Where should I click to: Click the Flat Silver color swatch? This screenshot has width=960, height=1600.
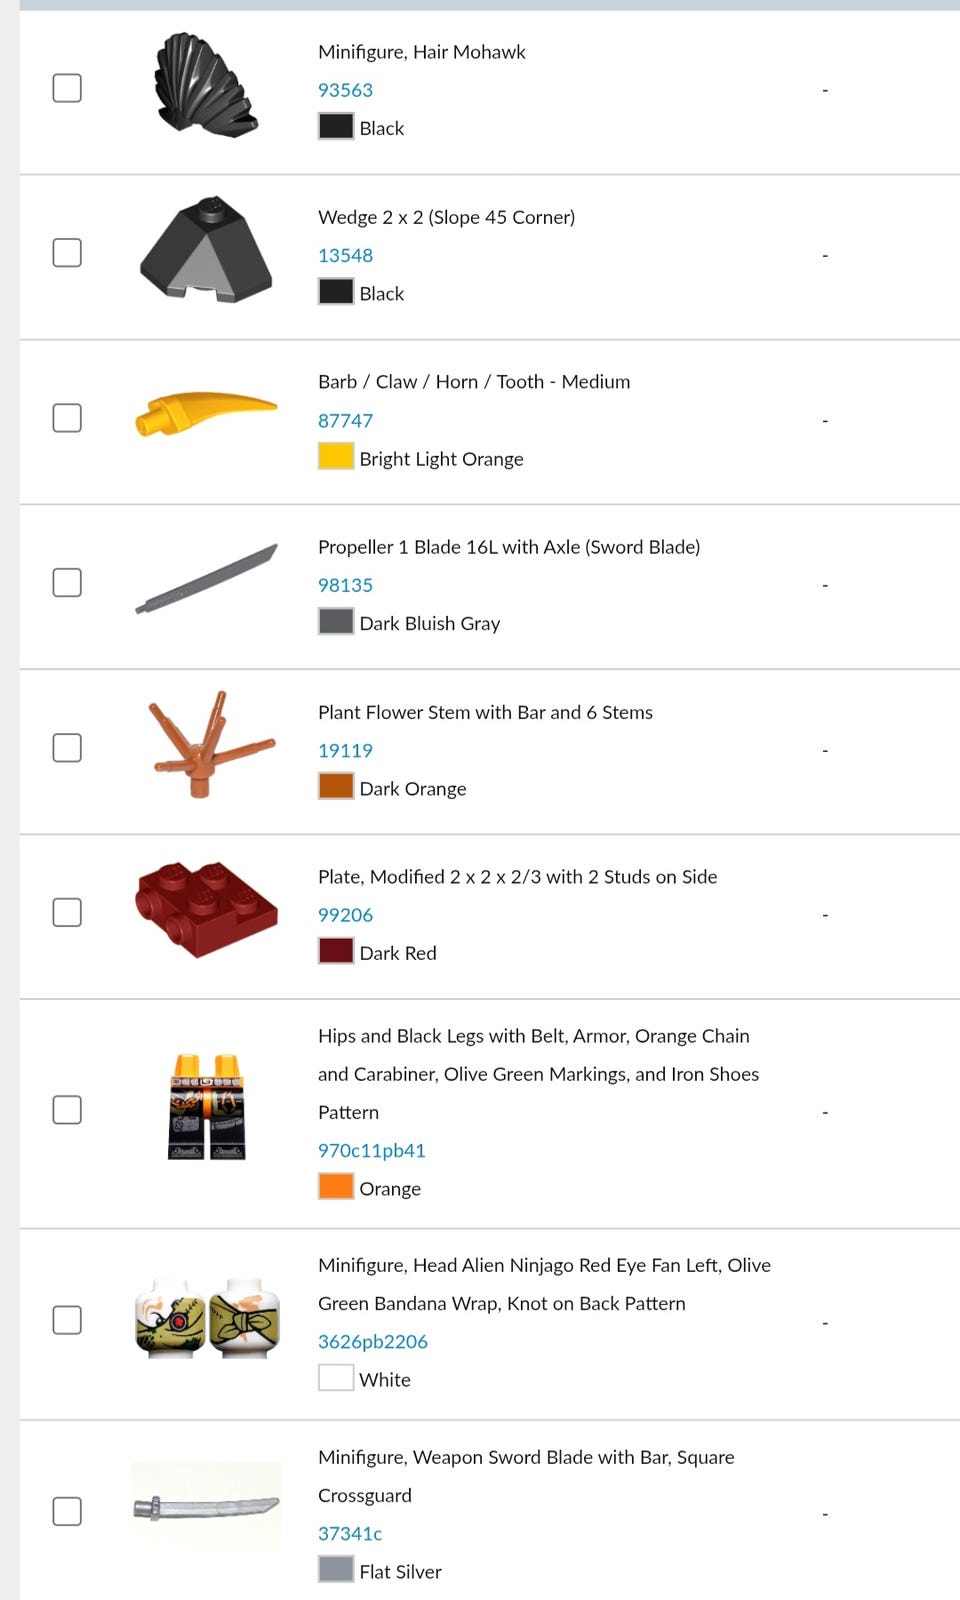[336, 1570]
